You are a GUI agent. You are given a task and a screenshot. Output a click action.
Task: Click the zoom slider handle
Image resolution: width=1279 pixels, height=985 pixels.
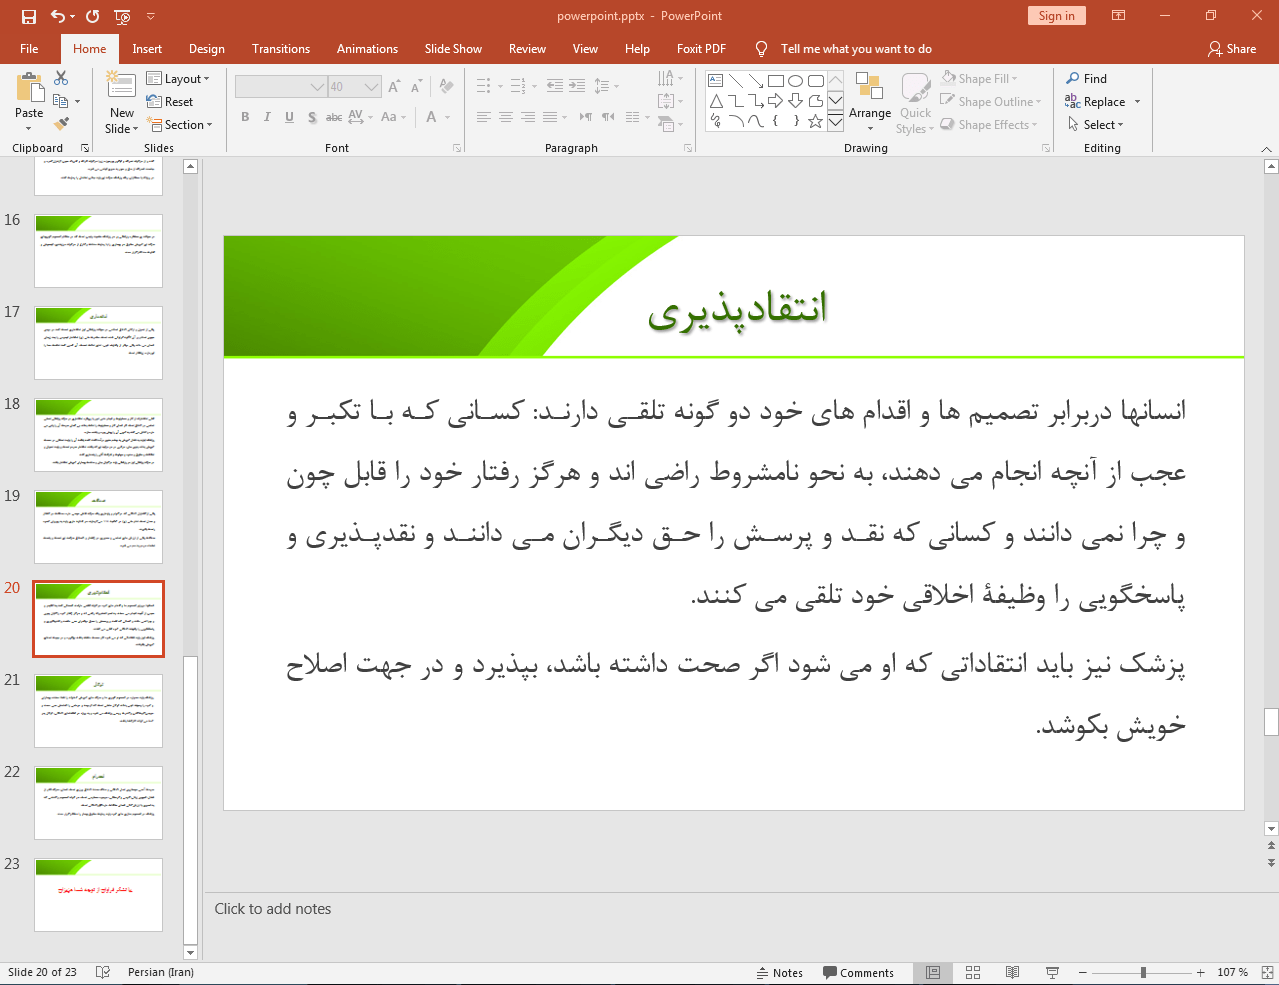(1143, 972)
